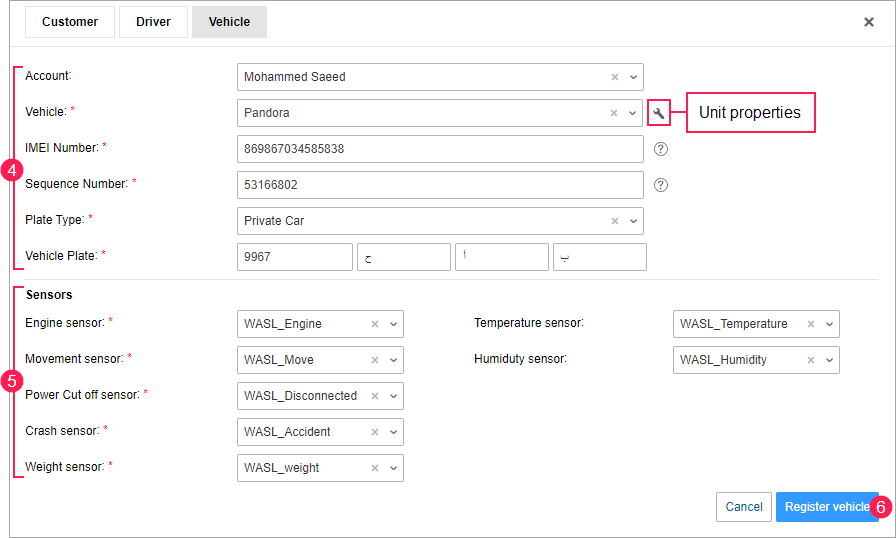Expand the Account dropdown
This screenshot has height=538, width=896.
[633, 77]
